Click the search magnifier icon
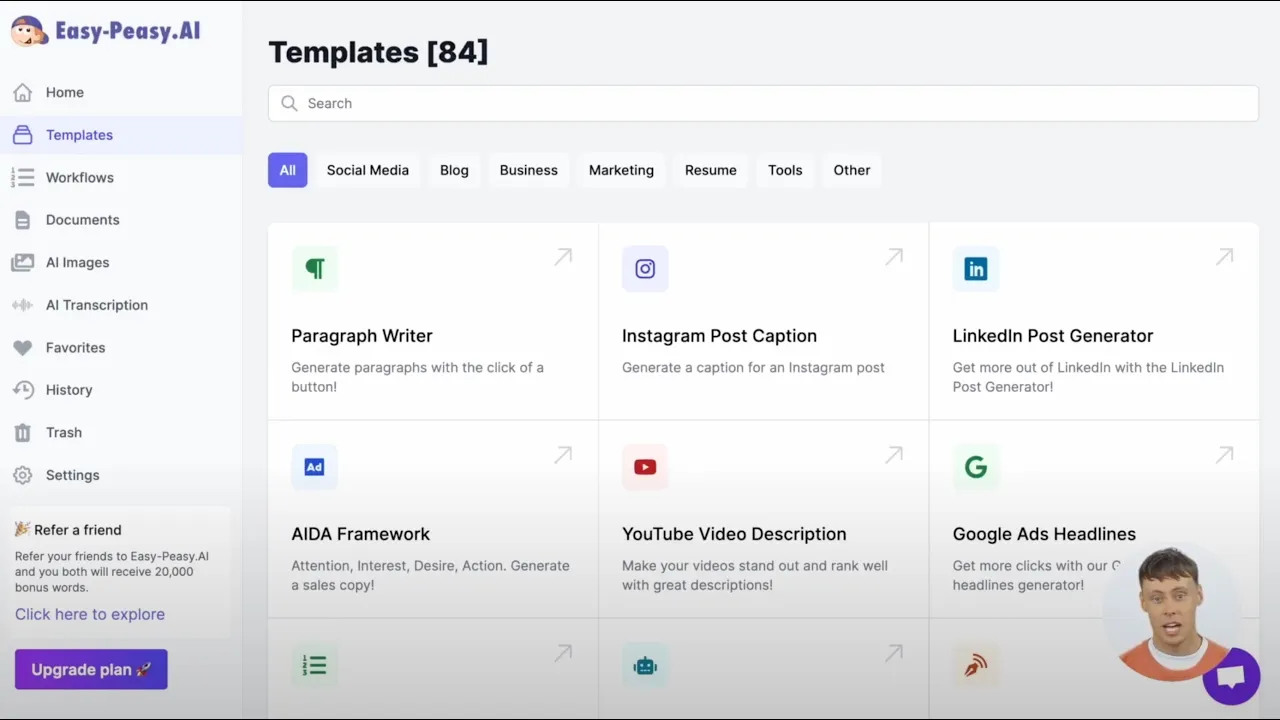Viewport: 1280px width, 720px height. (289, 103)
